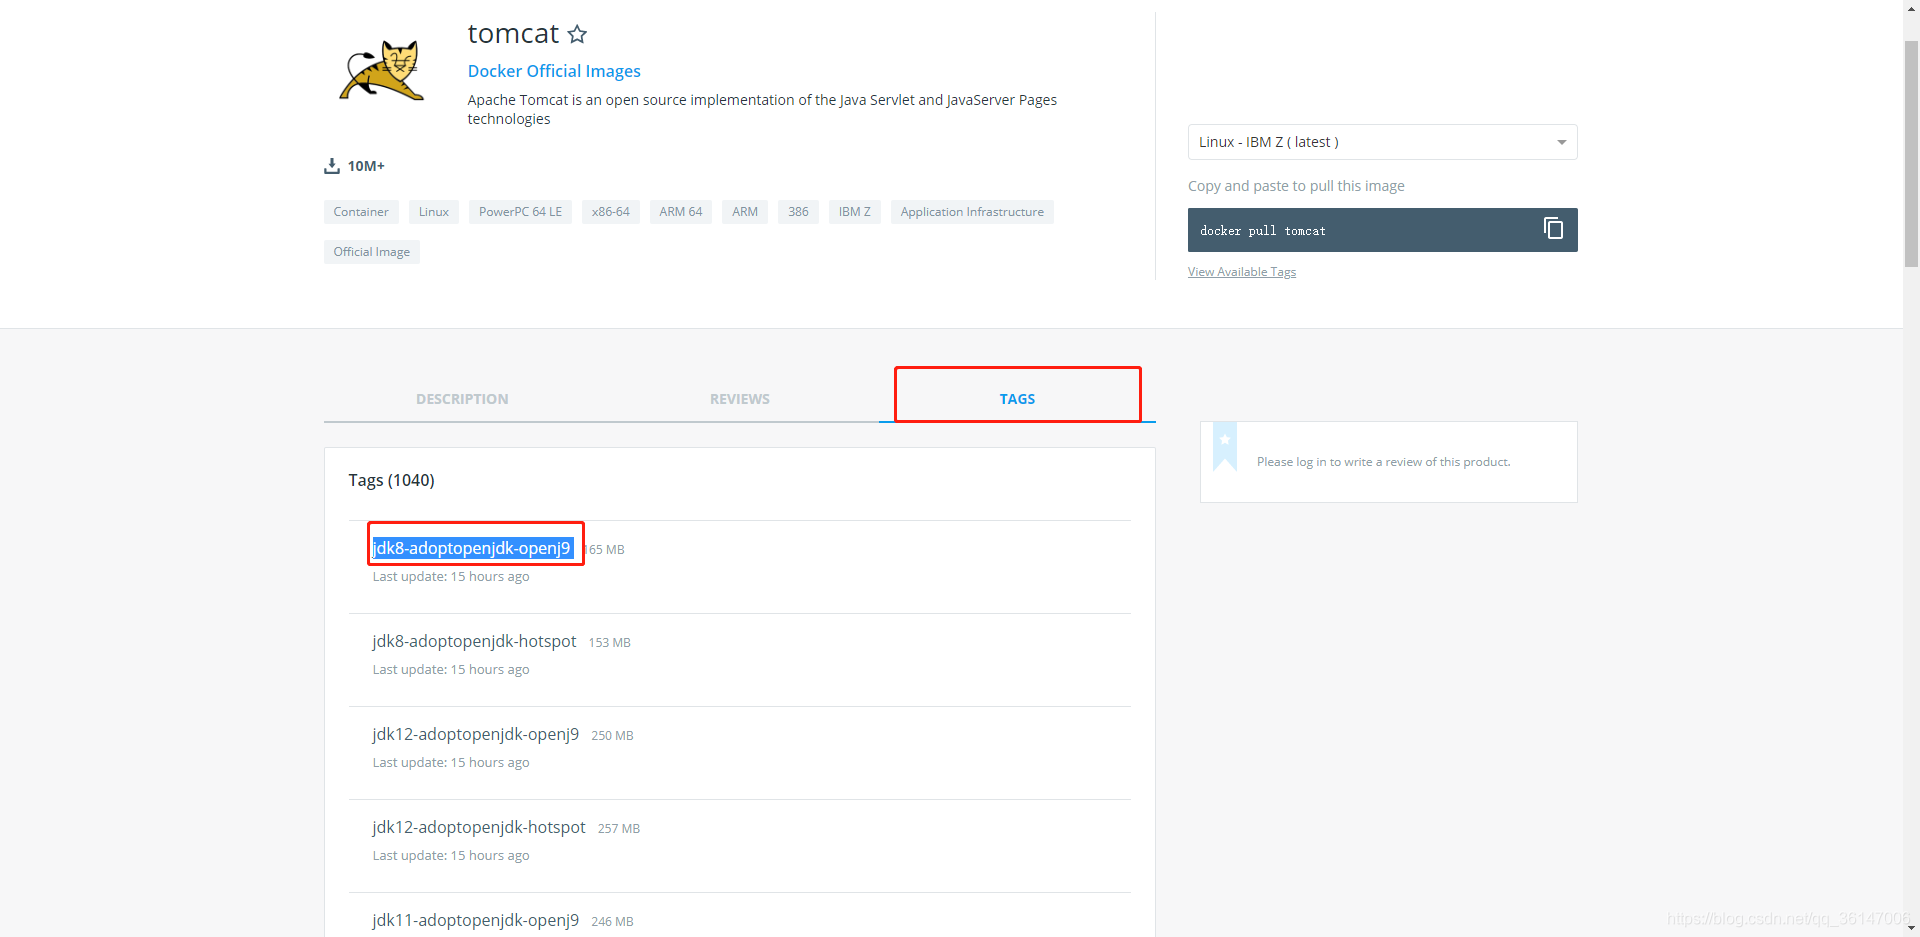Click the x86-64 architecture tag
Screen dimensions: 1920x937
click(x=611, y=212)
